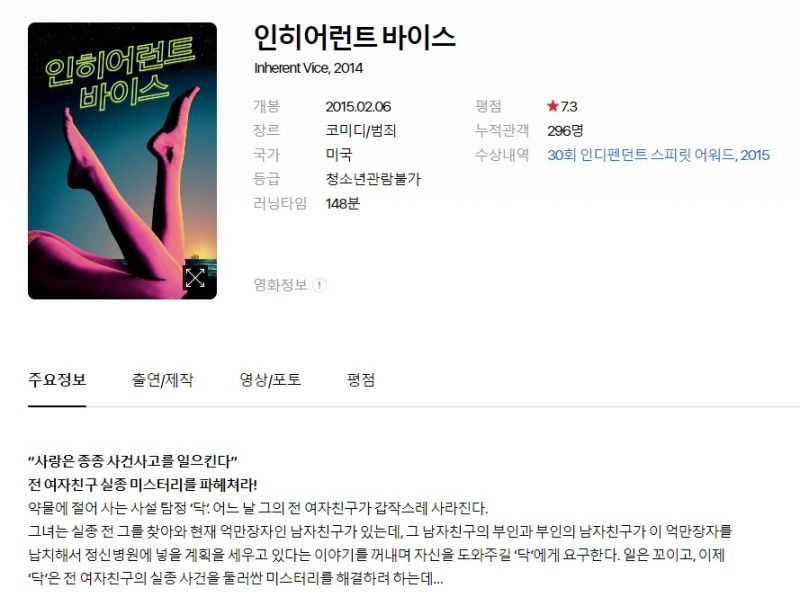The image size is (800, 606).
Task: Click the running time 148분
Action: coord(342,204)
